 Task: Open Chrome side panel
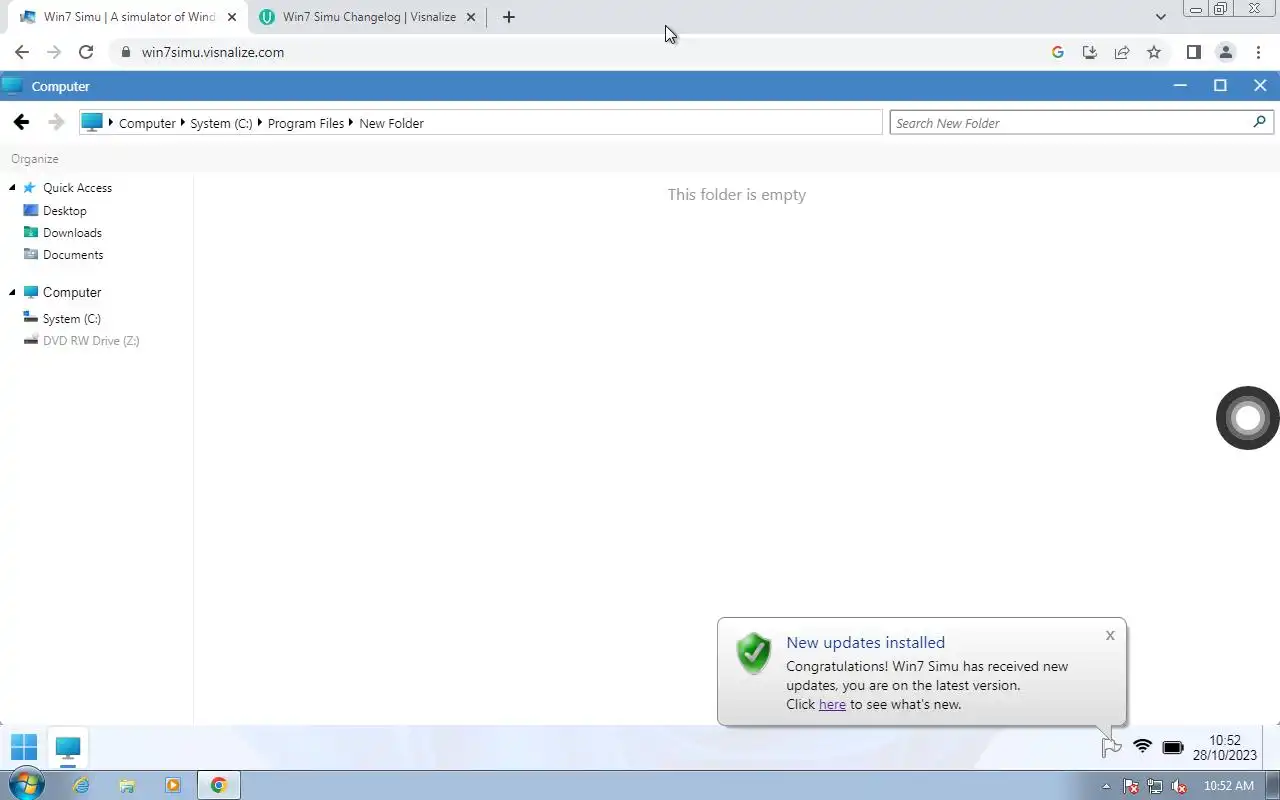pyautogui.click(x=1193, y=52)
